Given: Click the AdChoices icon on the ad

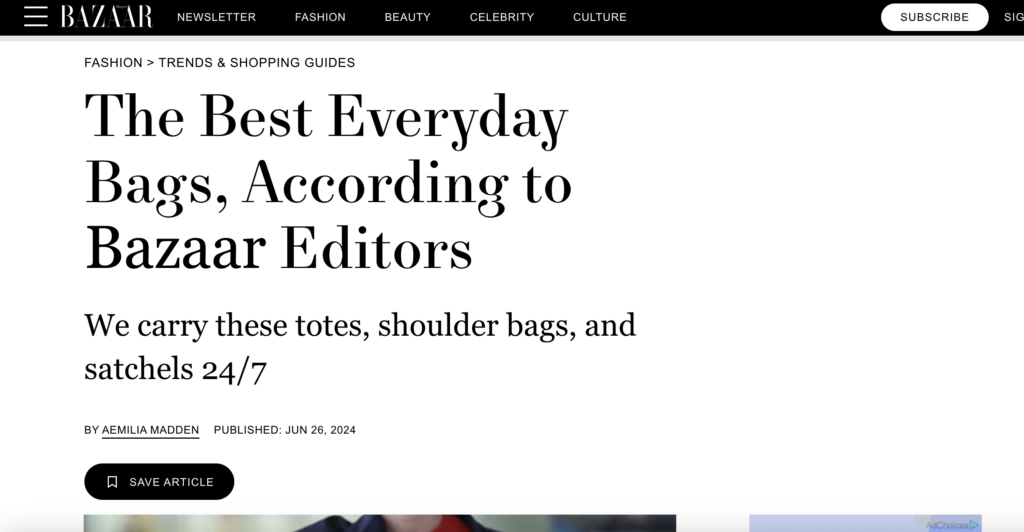Looking at the screenshot, I should click(x=974, y=525).
